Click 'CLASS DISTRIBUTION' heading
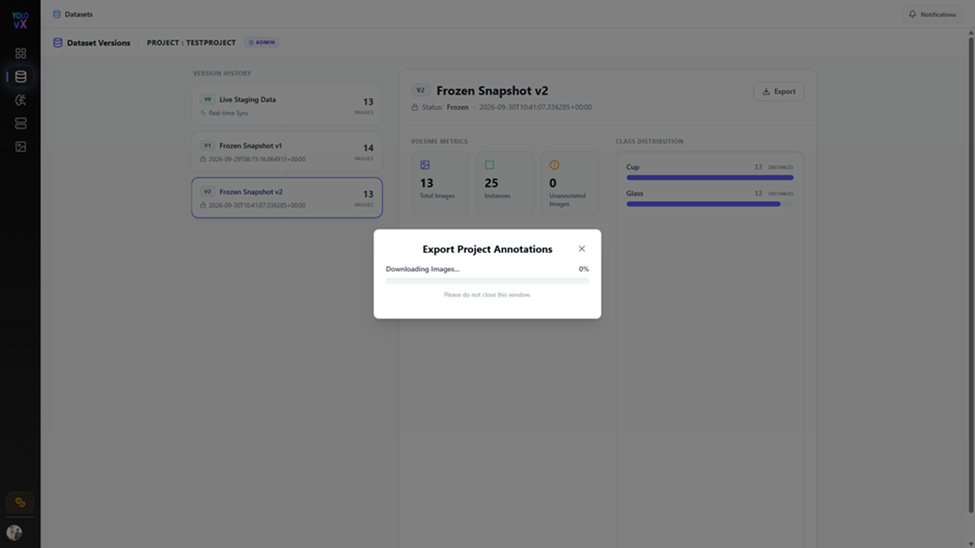 [649, 141]
